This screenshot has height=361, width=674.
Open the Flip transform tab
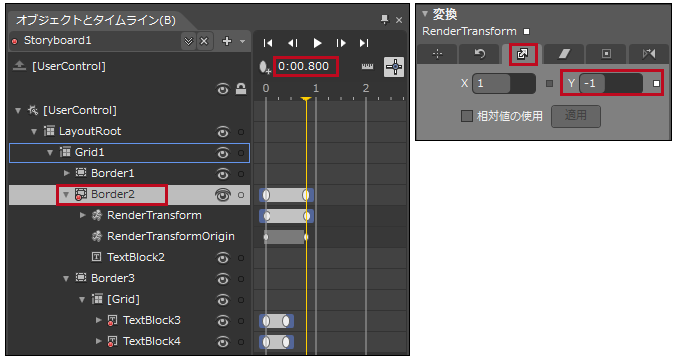click(649, 54)
